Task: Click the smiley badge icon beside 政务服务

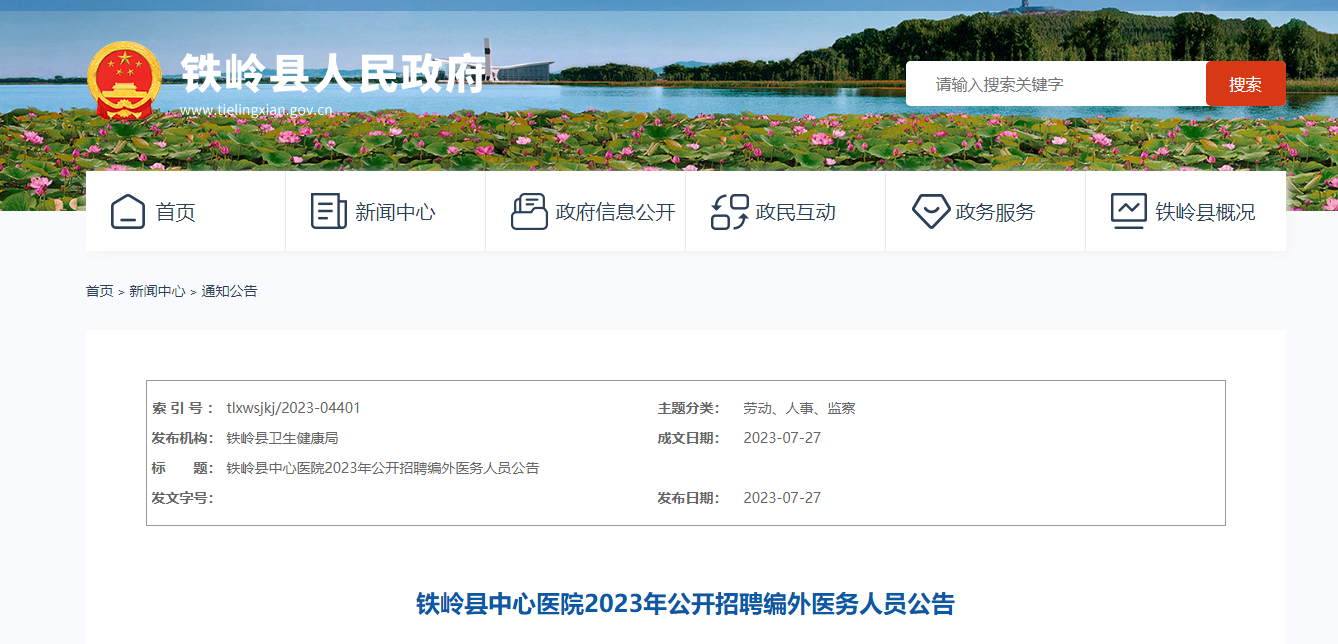Action: [x=930, y=212]
